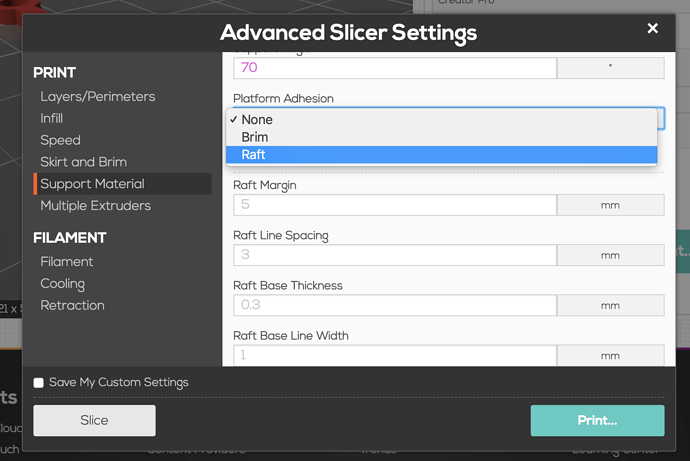Click the PRINT section heading
Viewport: 690px width, 461px height.
coord(55,73)
